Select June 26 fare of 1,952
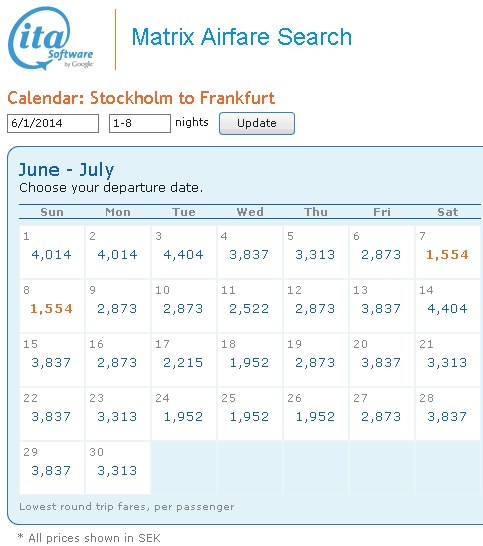Image resolution: width=483 pixels, height=546 pixels. point(315,416)
